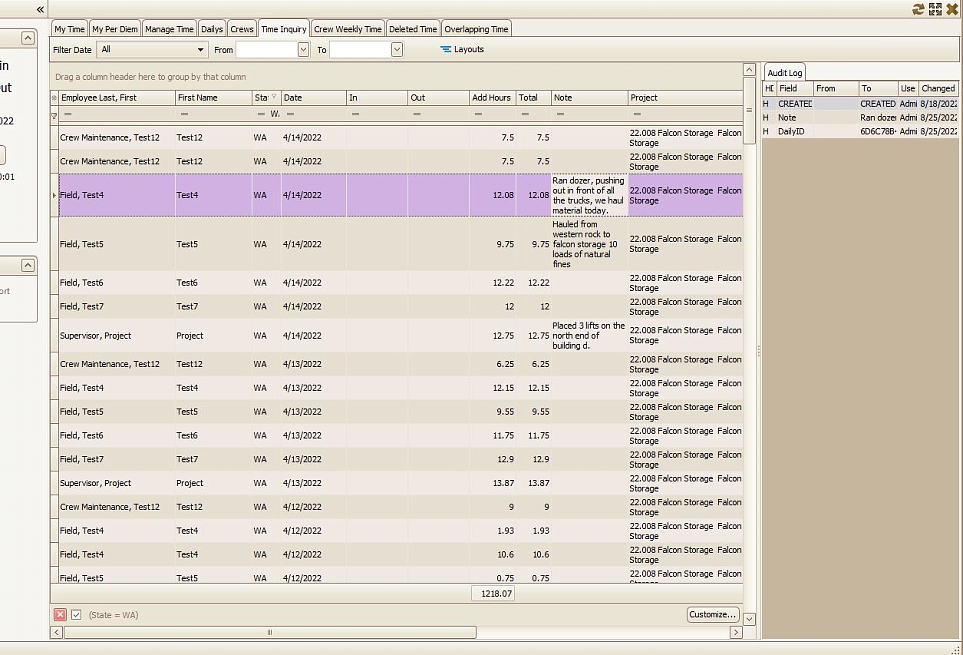Screen dimensions: 963x655
Task: Click the Customize... button
Action: (713, 615)
